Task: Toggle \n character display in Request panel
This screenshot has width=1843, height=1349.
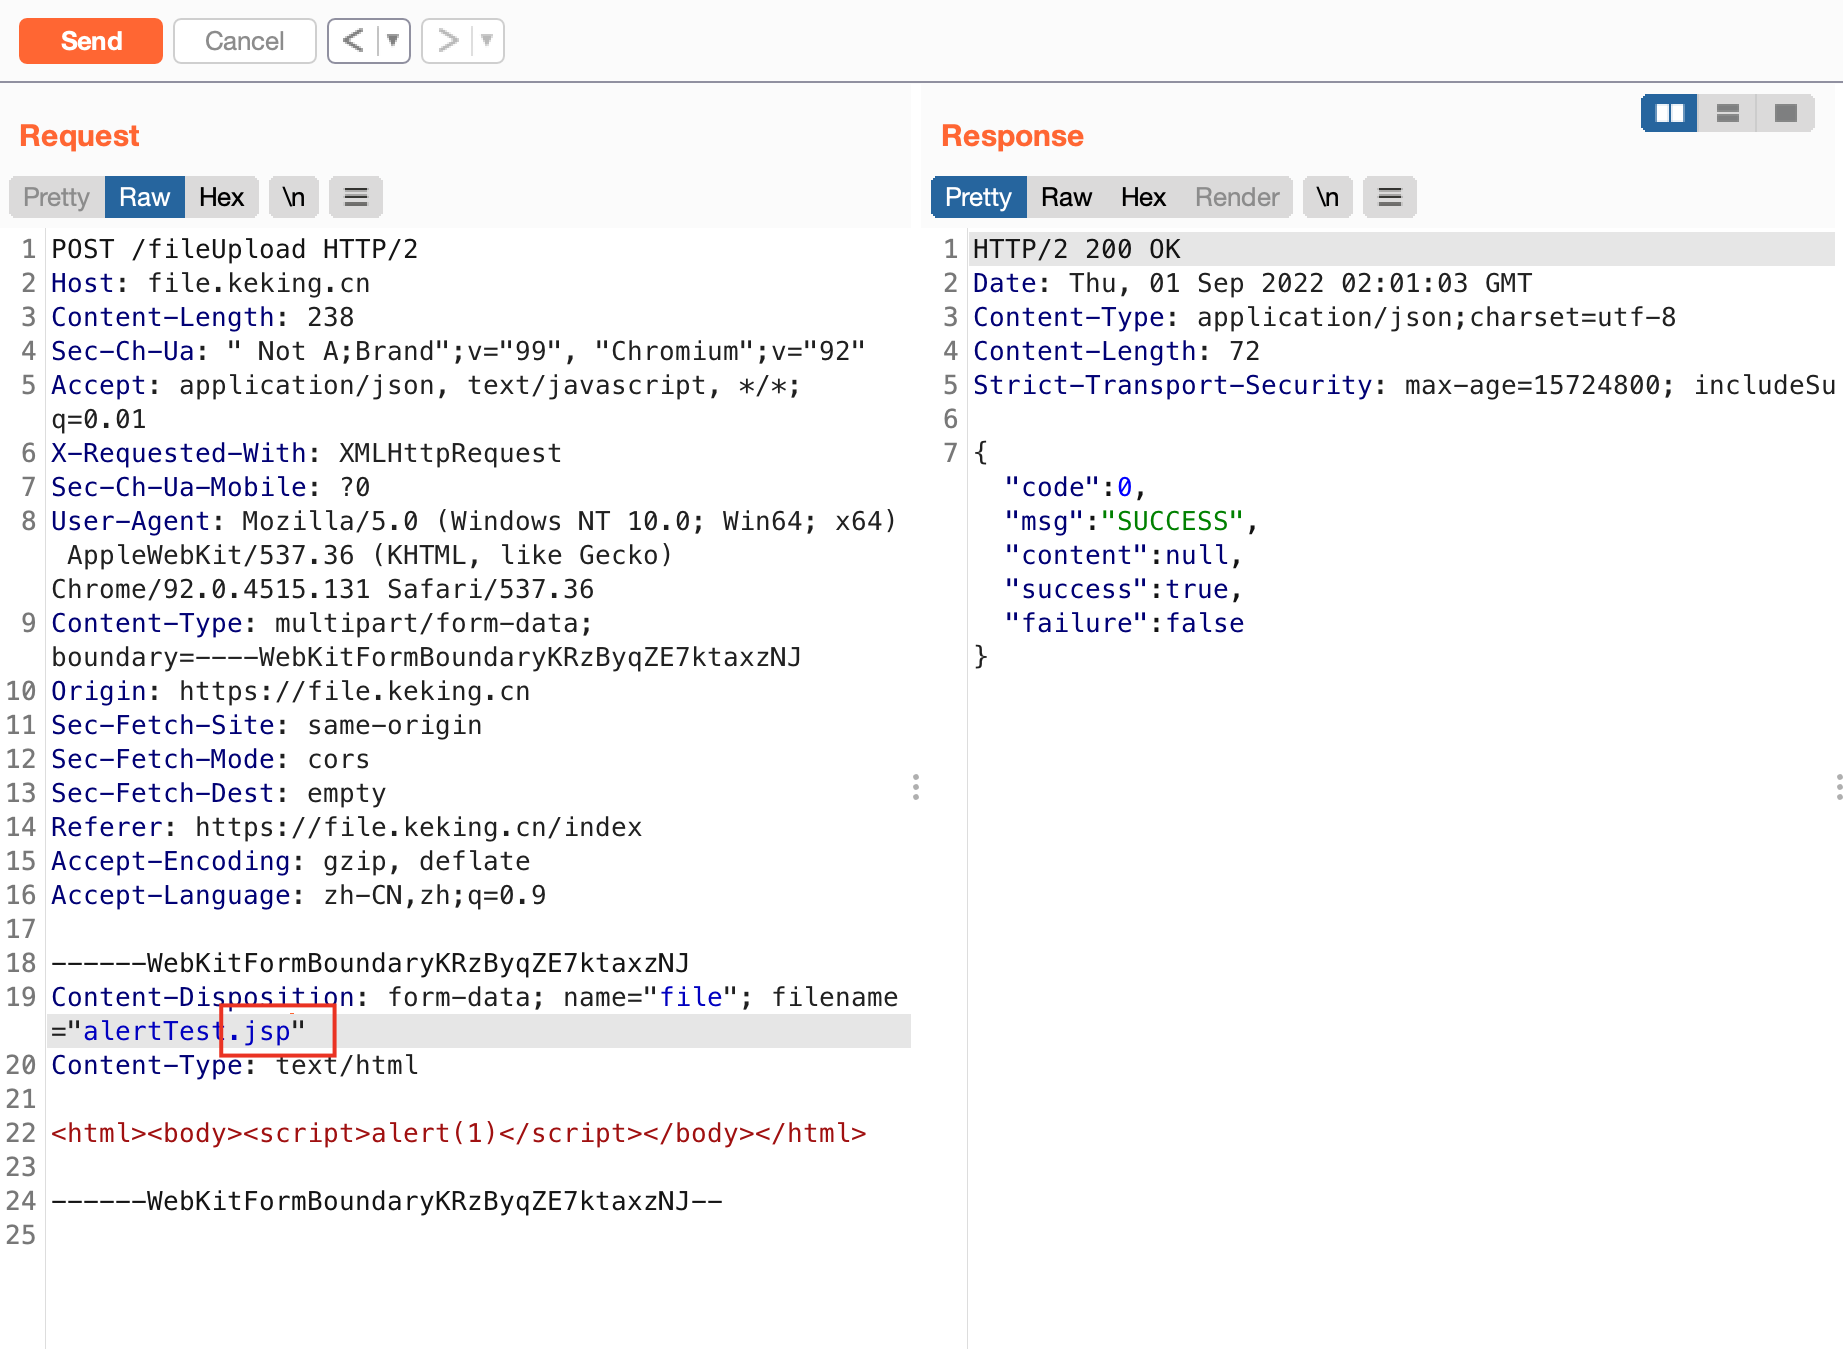Action: [293, 197]
